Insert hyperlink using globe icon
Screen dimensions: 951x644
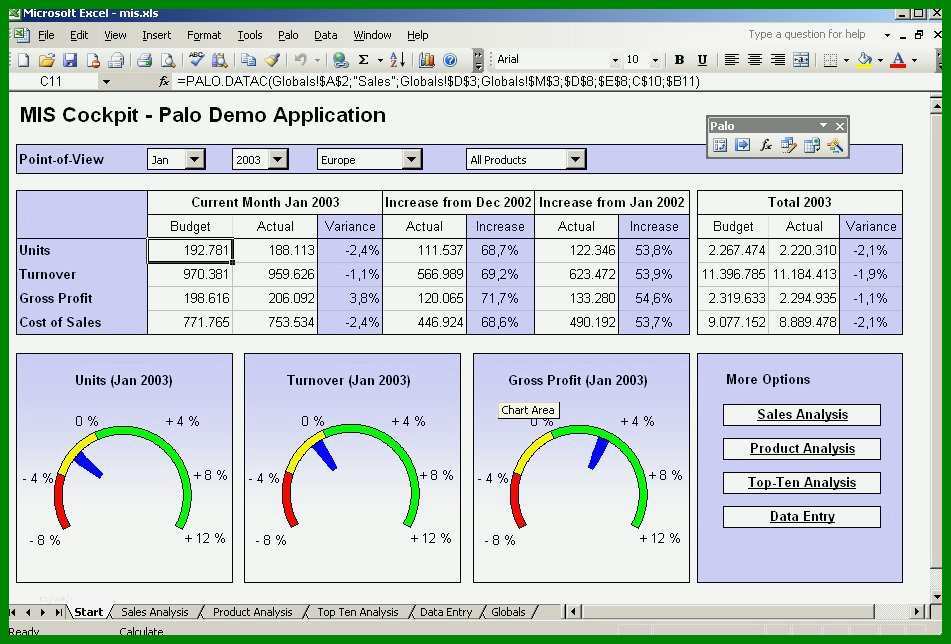(341, 59)
